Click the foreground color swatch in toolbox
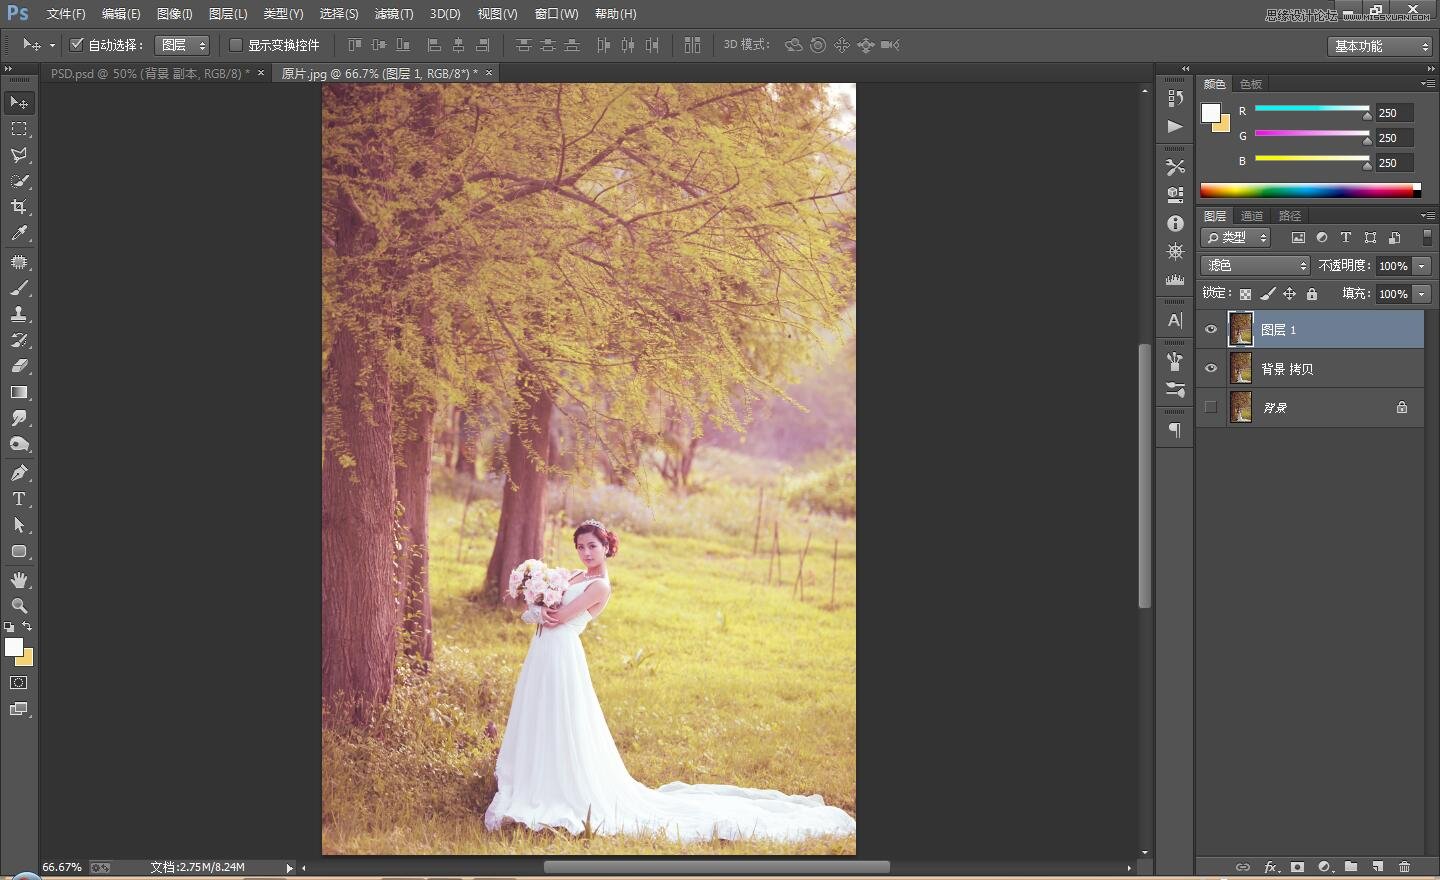The image size is (1440, 880). pos(13,647)
